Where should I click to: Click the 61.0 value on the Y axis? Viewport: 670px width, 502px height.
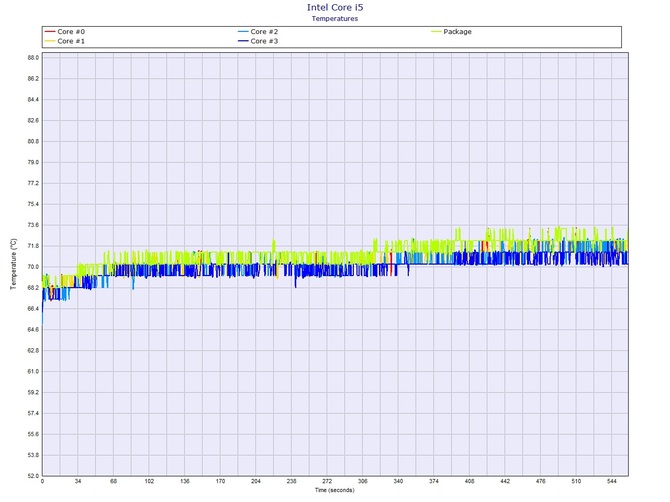coord(33,372)
